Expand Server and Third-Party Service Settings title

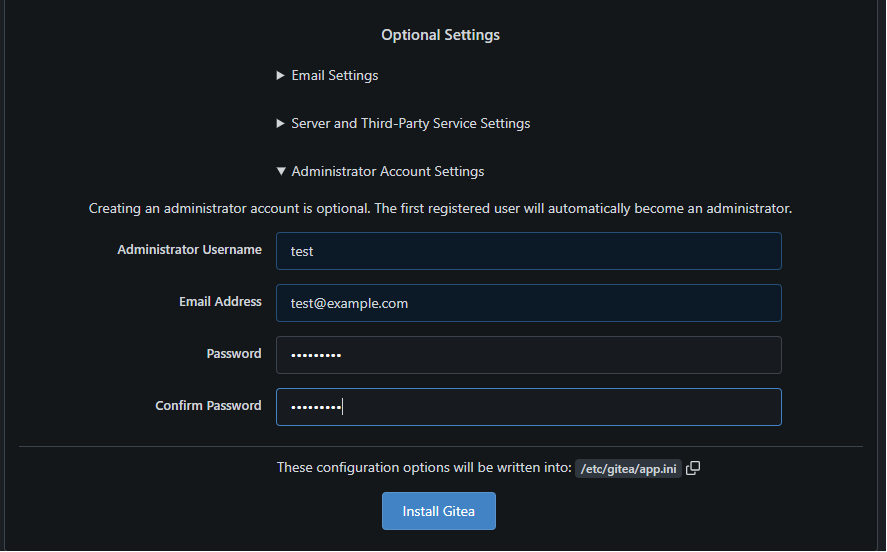(411, 123)
